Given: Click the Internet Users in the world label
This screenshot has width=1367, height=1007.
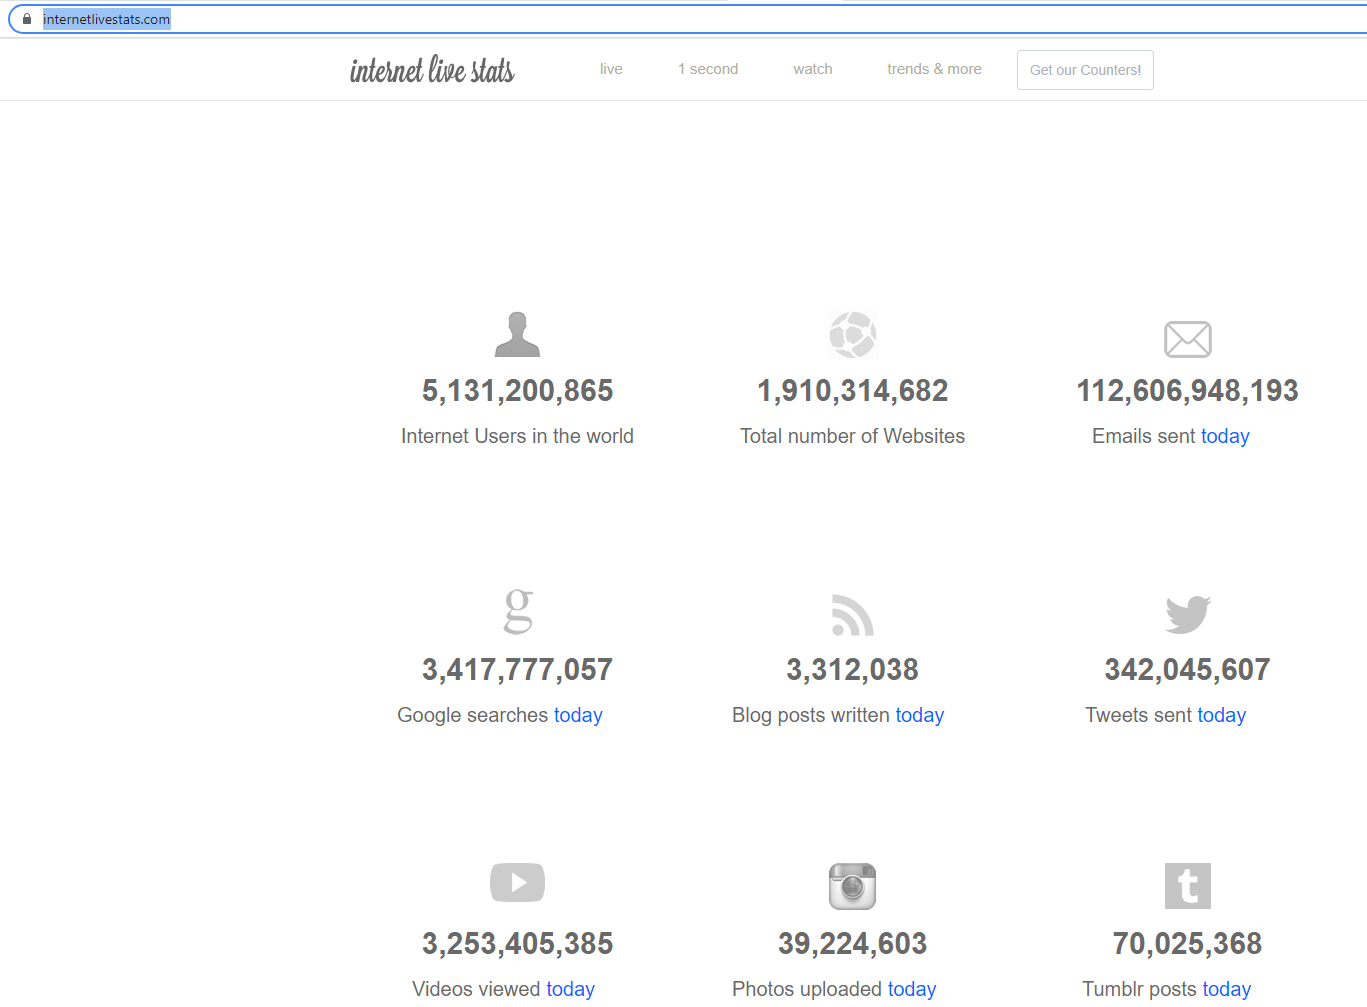Looking at the screenshot, I should (517, 436).
